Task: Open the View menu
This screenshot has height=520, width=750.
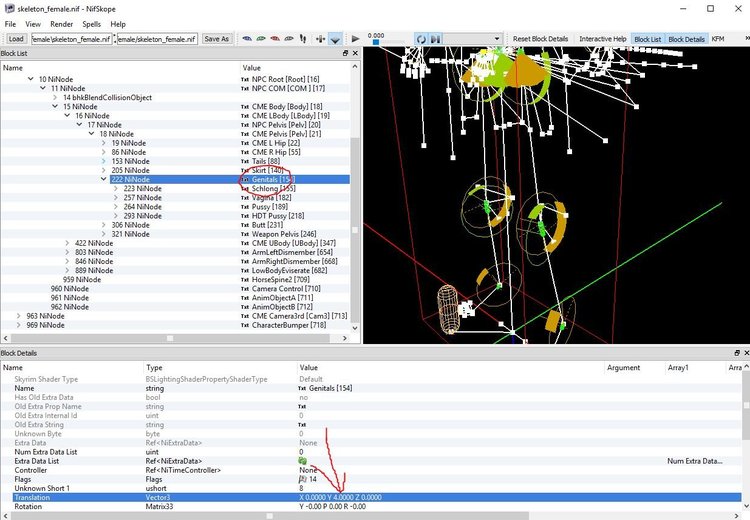Action: pyautogui.click(x=33, y=24)
